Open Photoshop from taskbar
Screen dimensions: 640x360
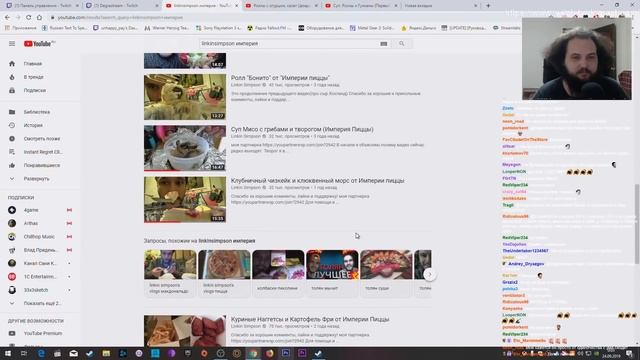286,353
